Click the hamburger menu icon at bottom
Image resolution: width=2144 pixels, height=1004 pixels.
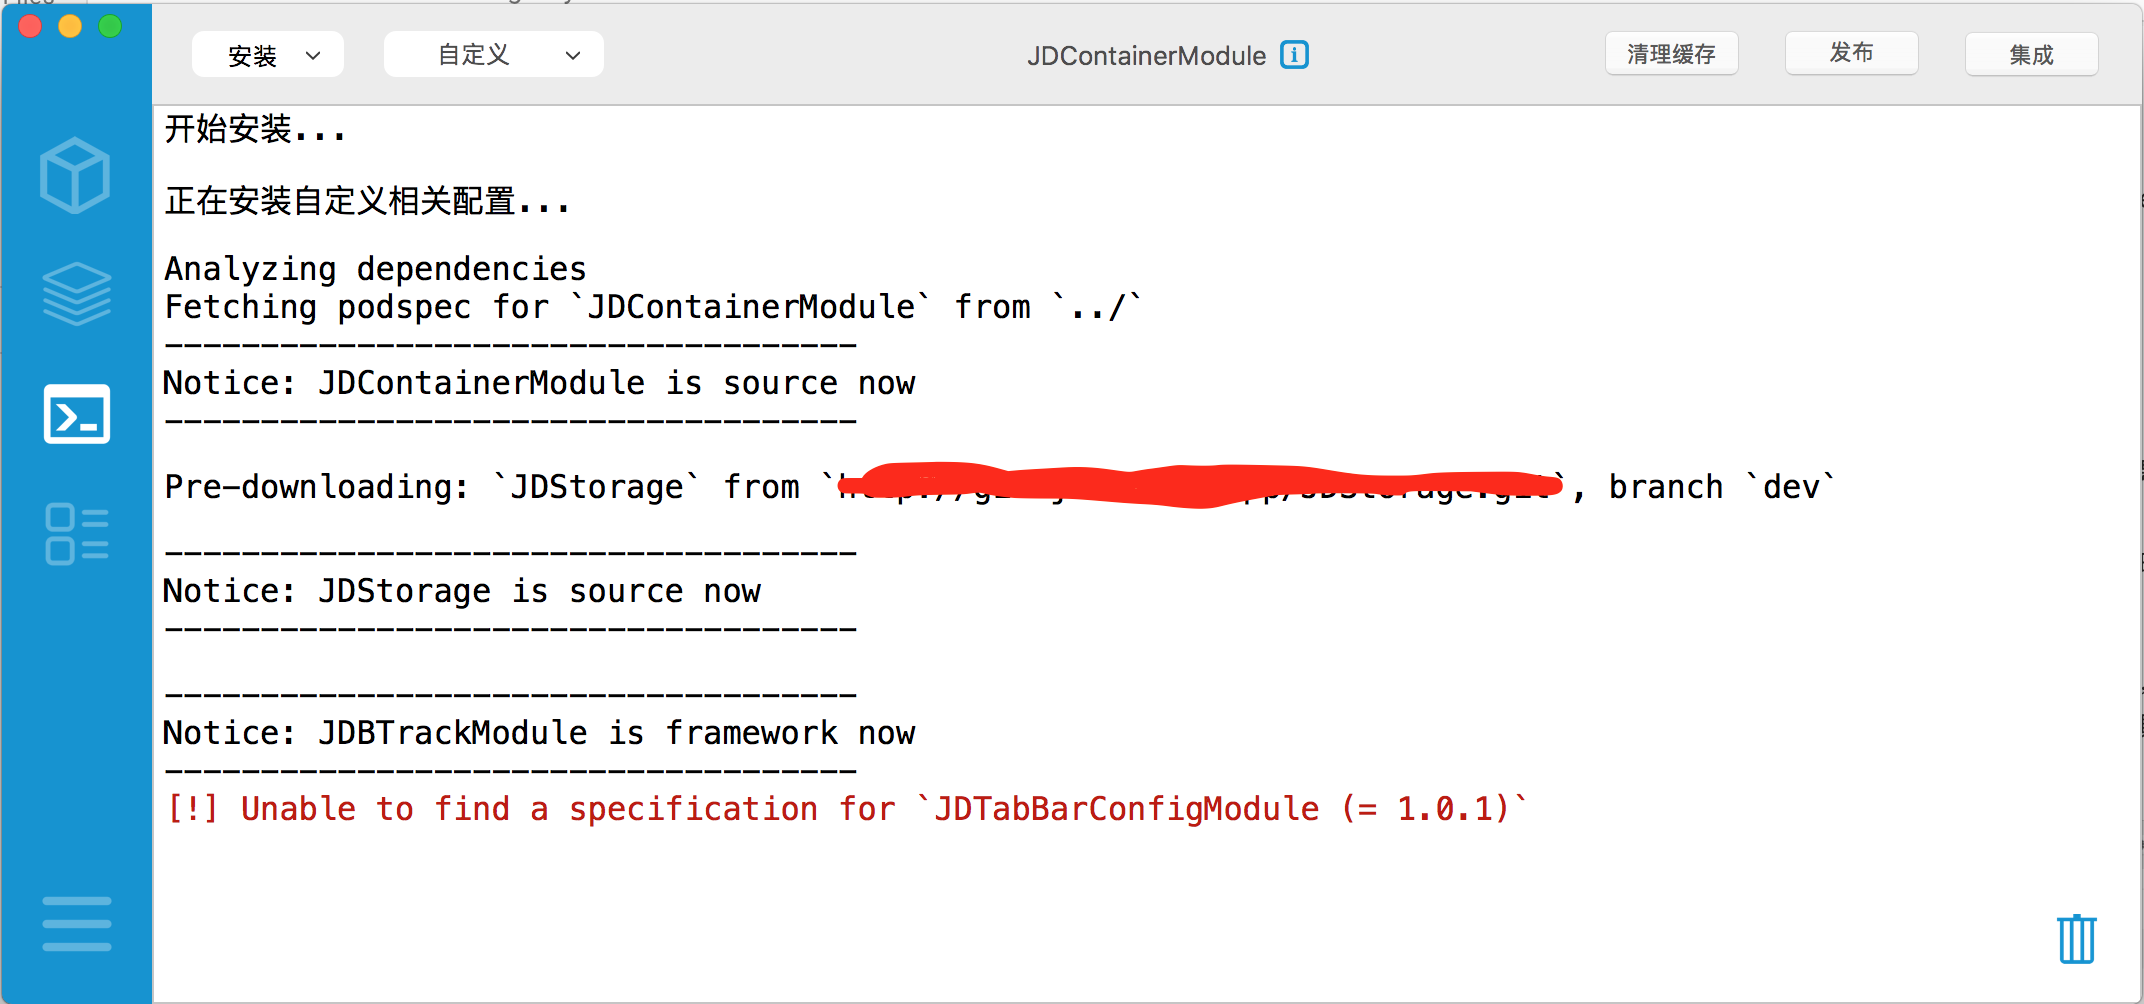tap(77, 923)
